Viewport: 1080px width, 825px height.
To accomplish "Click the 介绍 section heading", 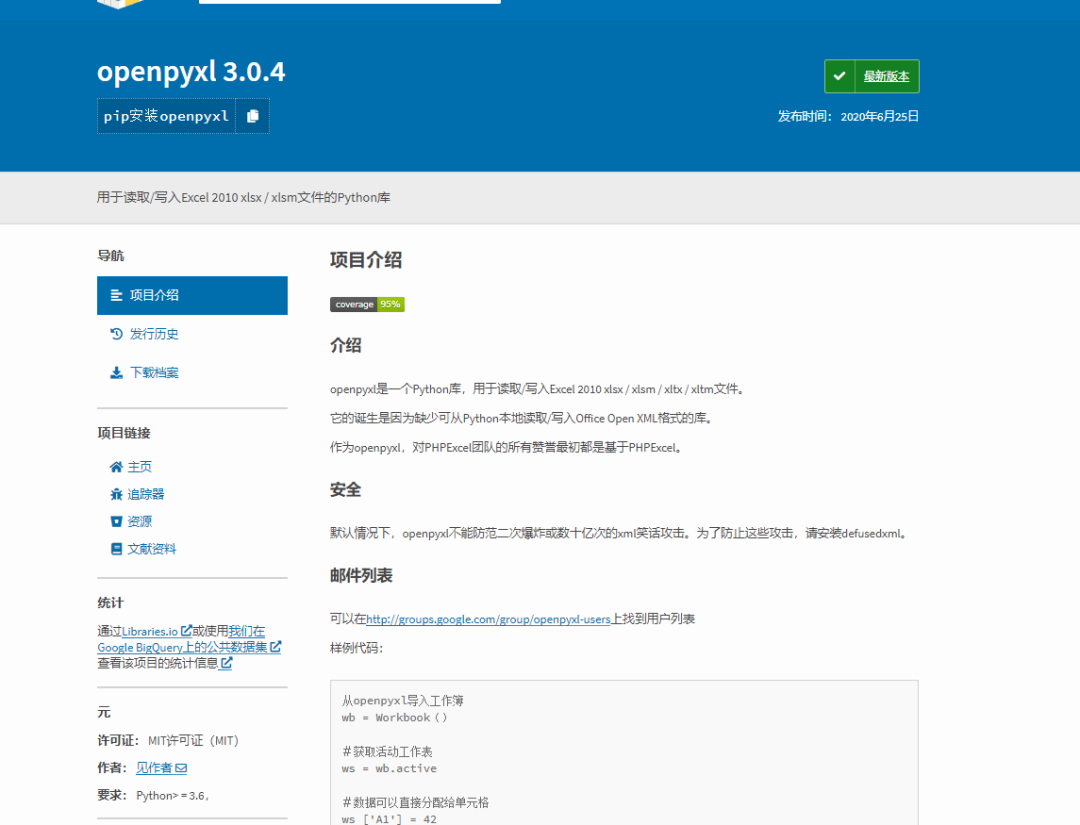I will click(345, 346).
